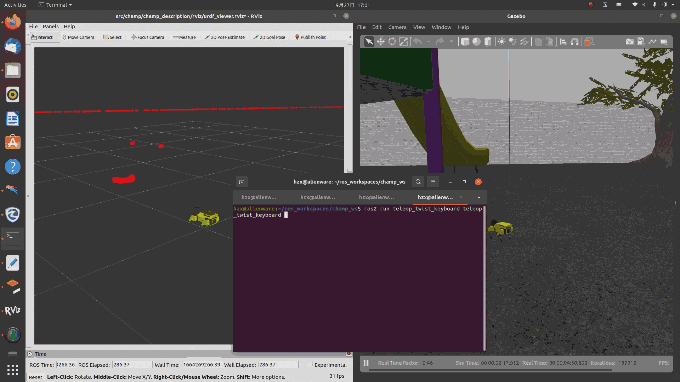Switch to the second terminal tab

click(318, 197)
